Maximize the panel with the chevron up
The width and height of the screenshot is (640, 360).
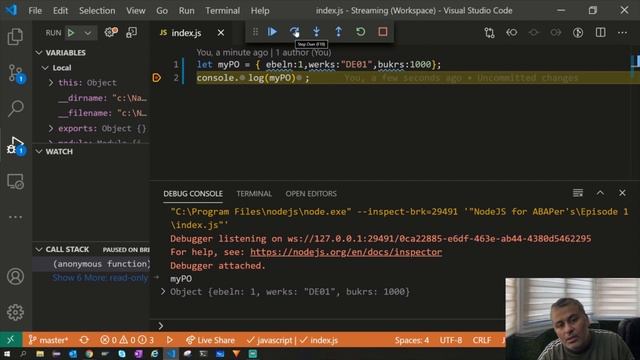pos(600,193)
